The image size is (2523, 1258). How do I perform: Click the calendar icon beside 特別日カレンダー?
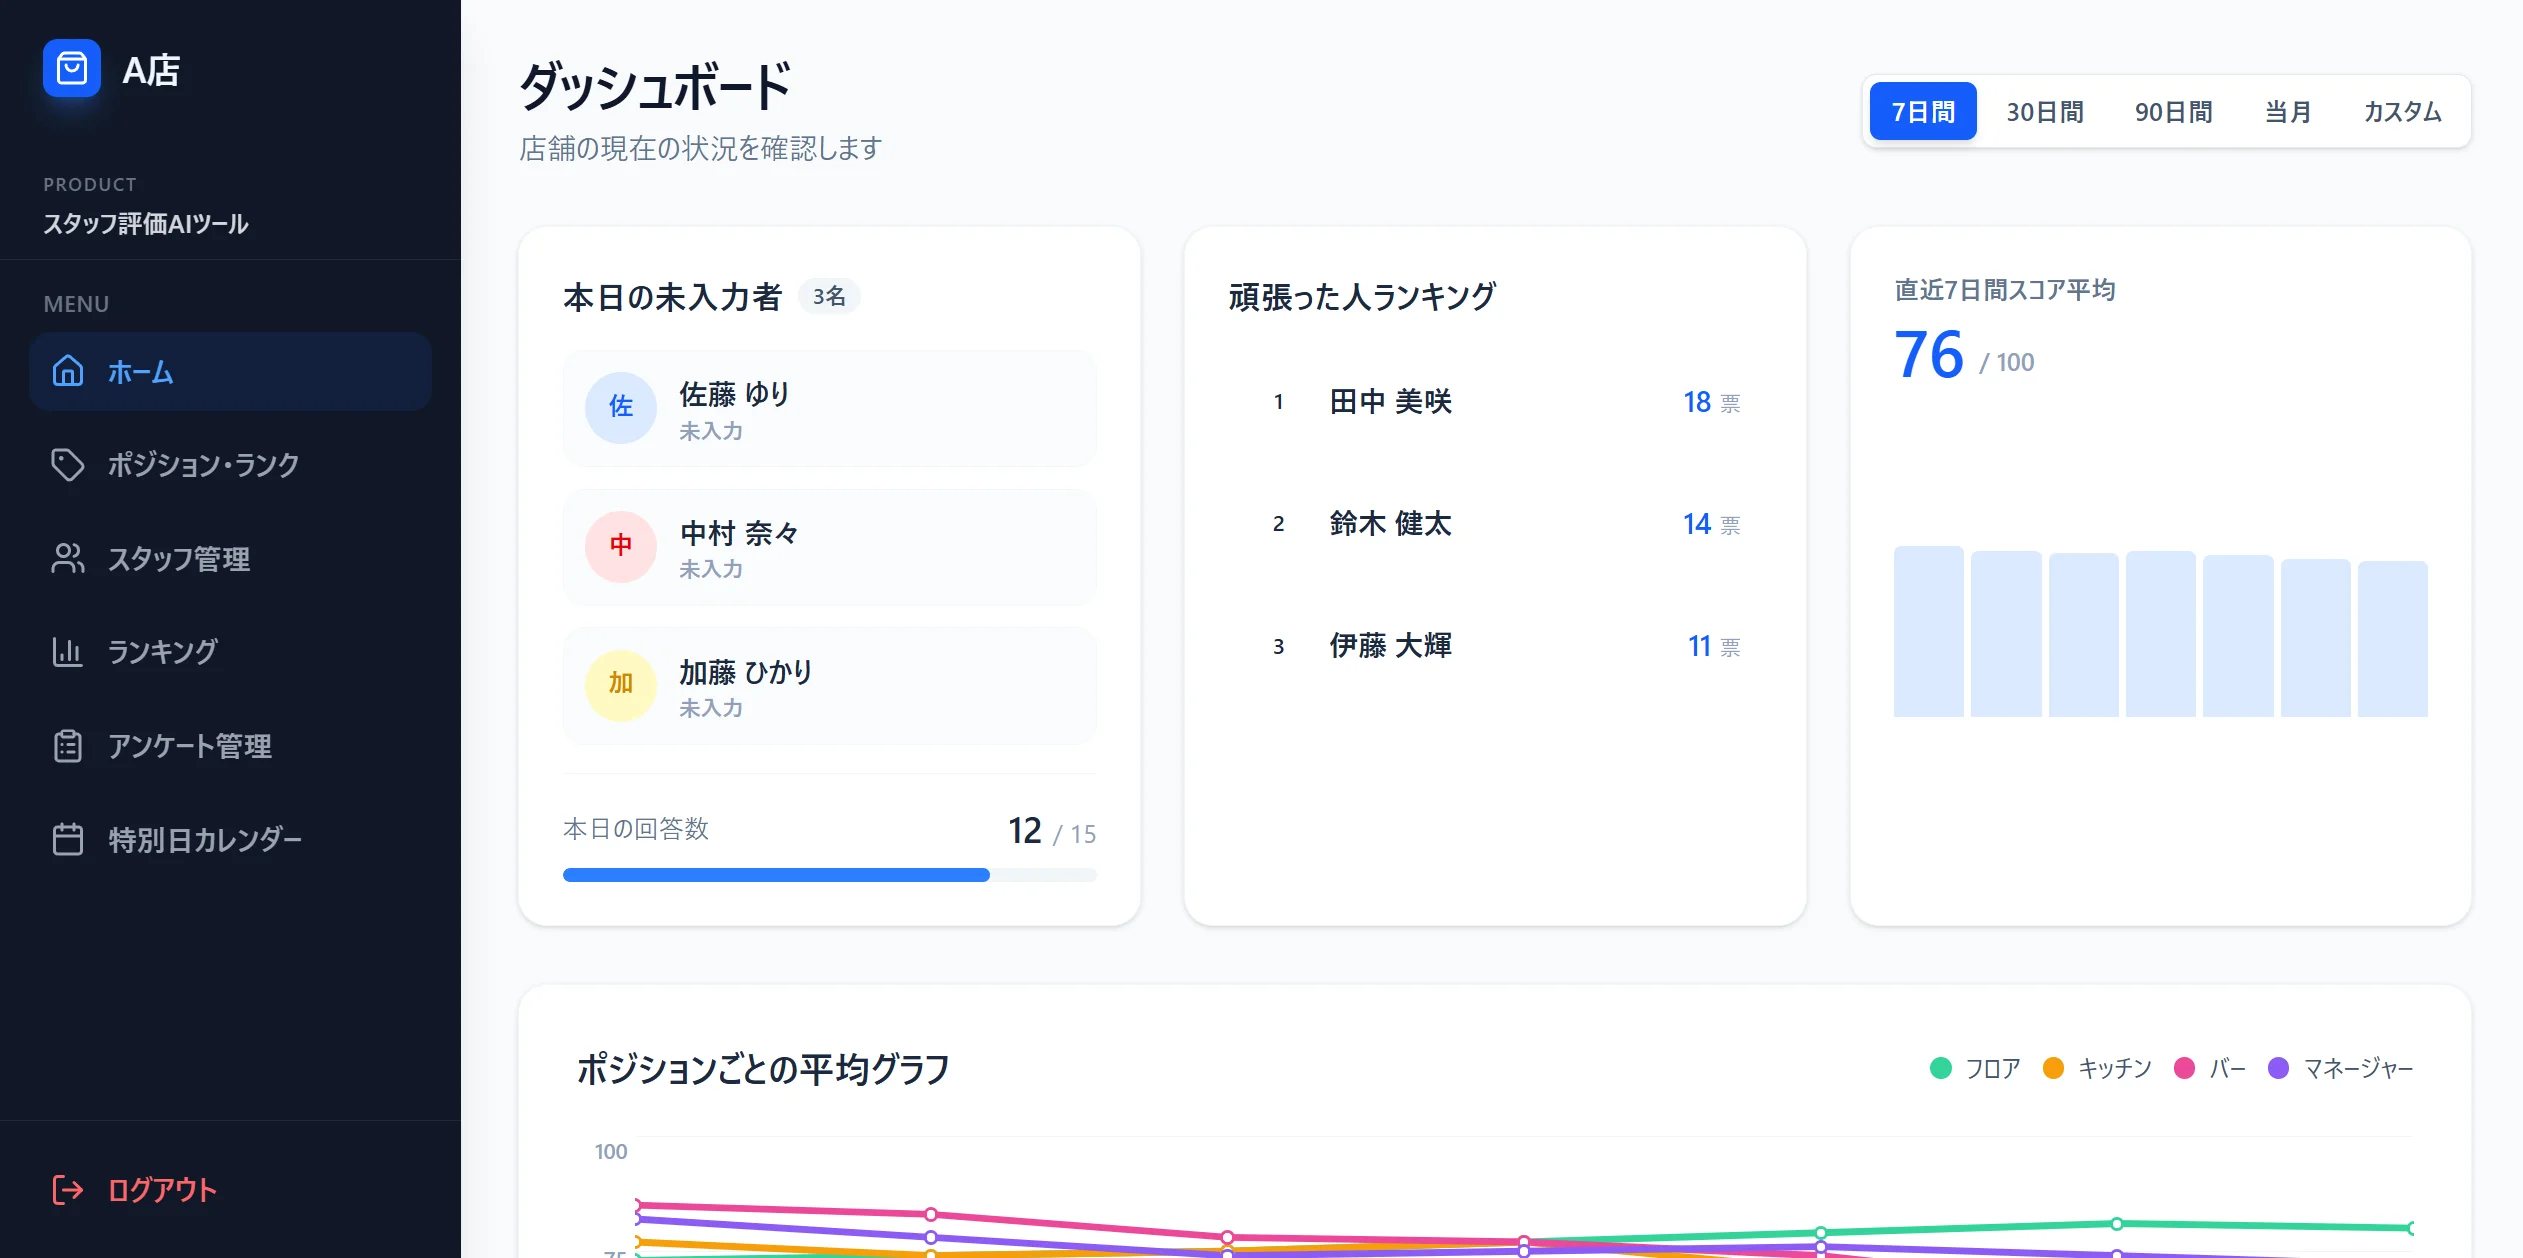point(67,839)
